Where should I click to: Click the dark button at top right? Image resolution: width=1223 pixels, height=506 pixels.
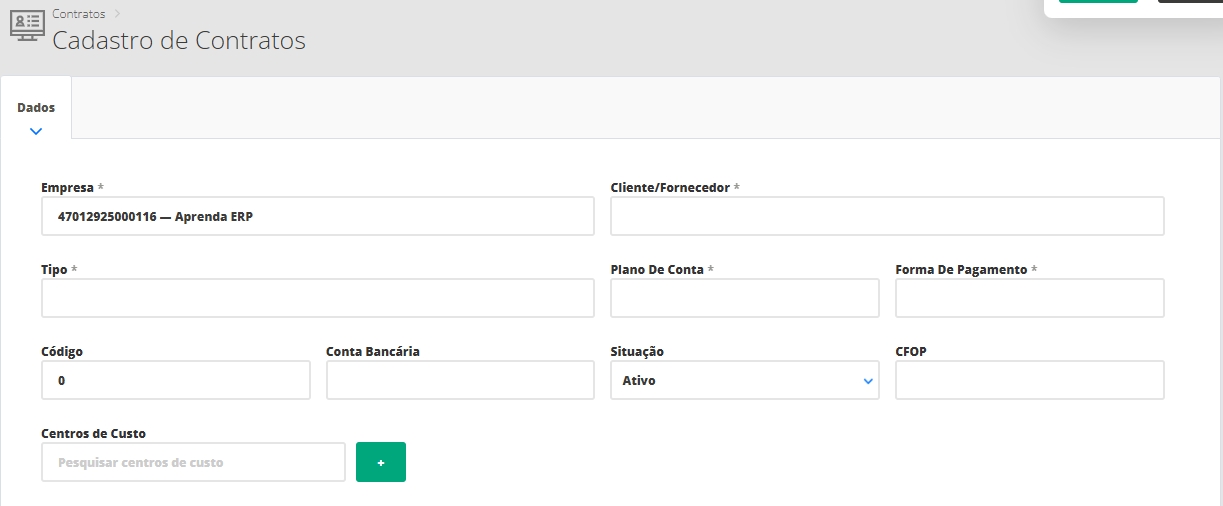point(1190,2)
